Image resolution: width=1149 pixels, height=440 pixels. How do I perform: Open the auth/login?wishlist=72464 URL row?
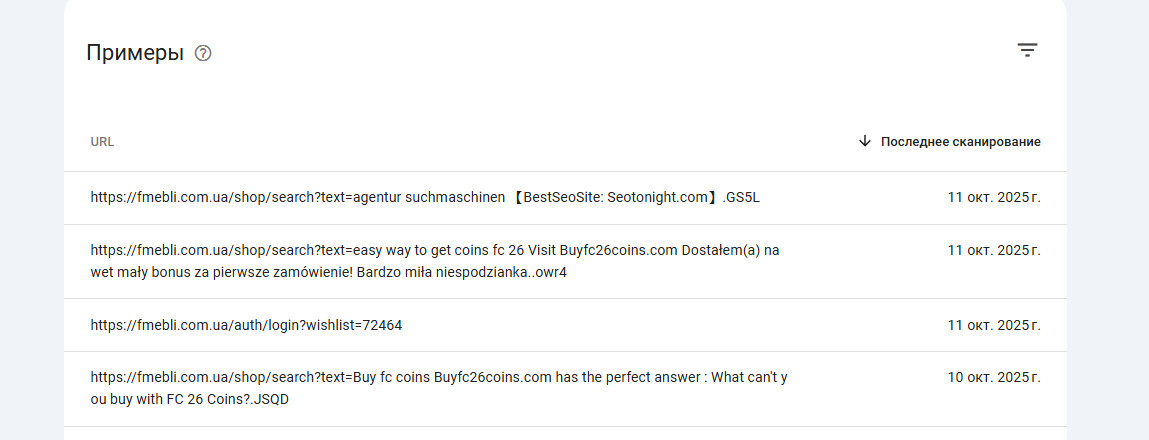point(246,325)
